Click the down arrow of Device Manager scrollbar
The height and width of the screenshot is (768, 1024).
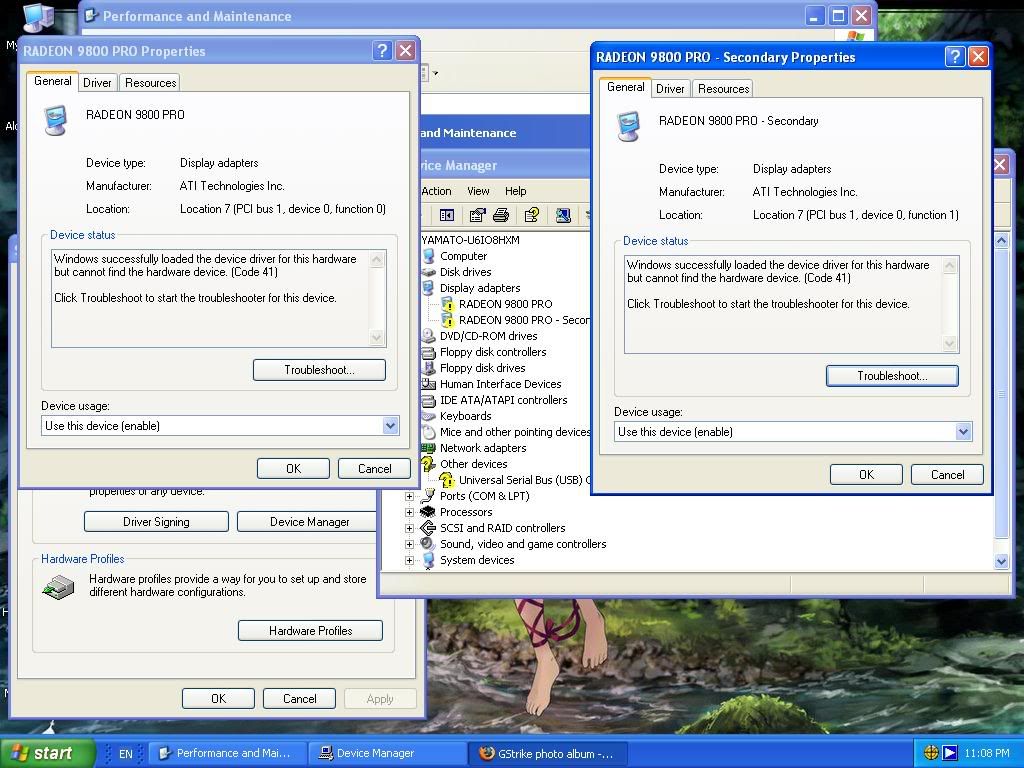(1001, 561)
